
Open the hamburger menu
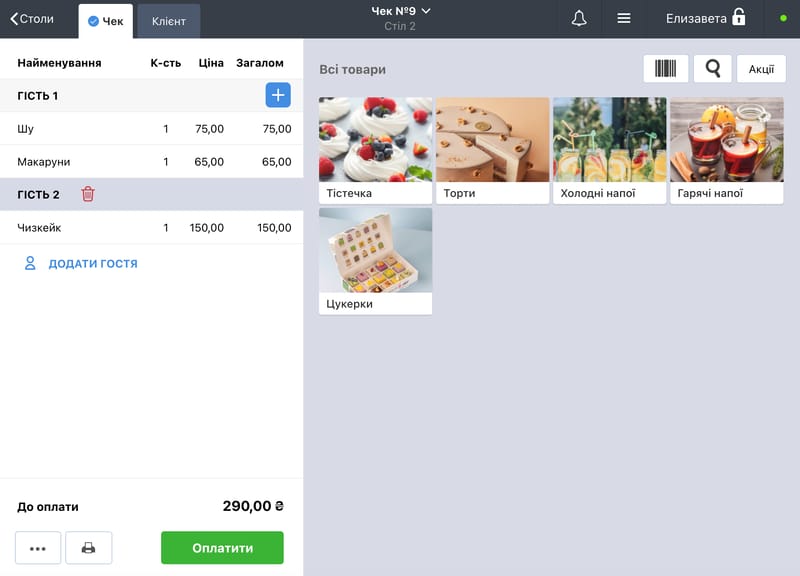(623, 18)
